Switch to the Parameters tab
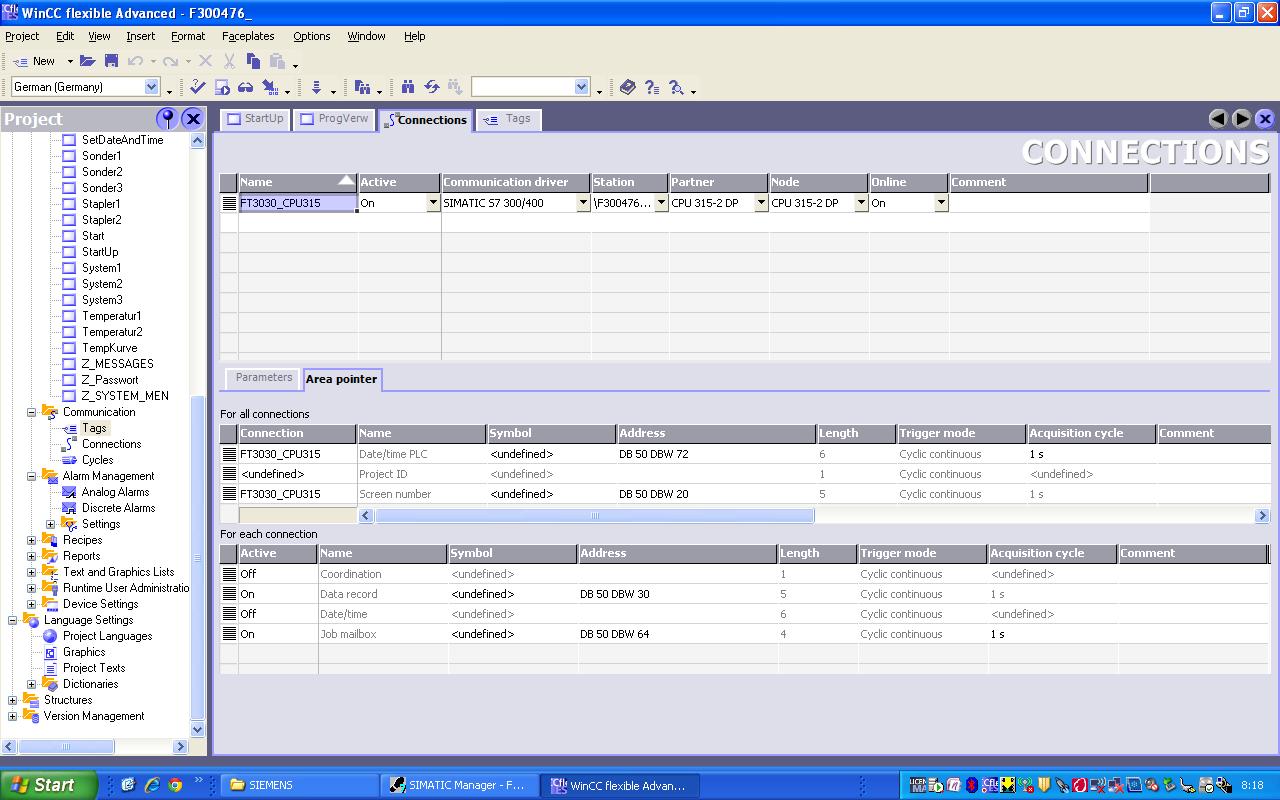This screenshot has width=1280, height=800. [264, 378]
